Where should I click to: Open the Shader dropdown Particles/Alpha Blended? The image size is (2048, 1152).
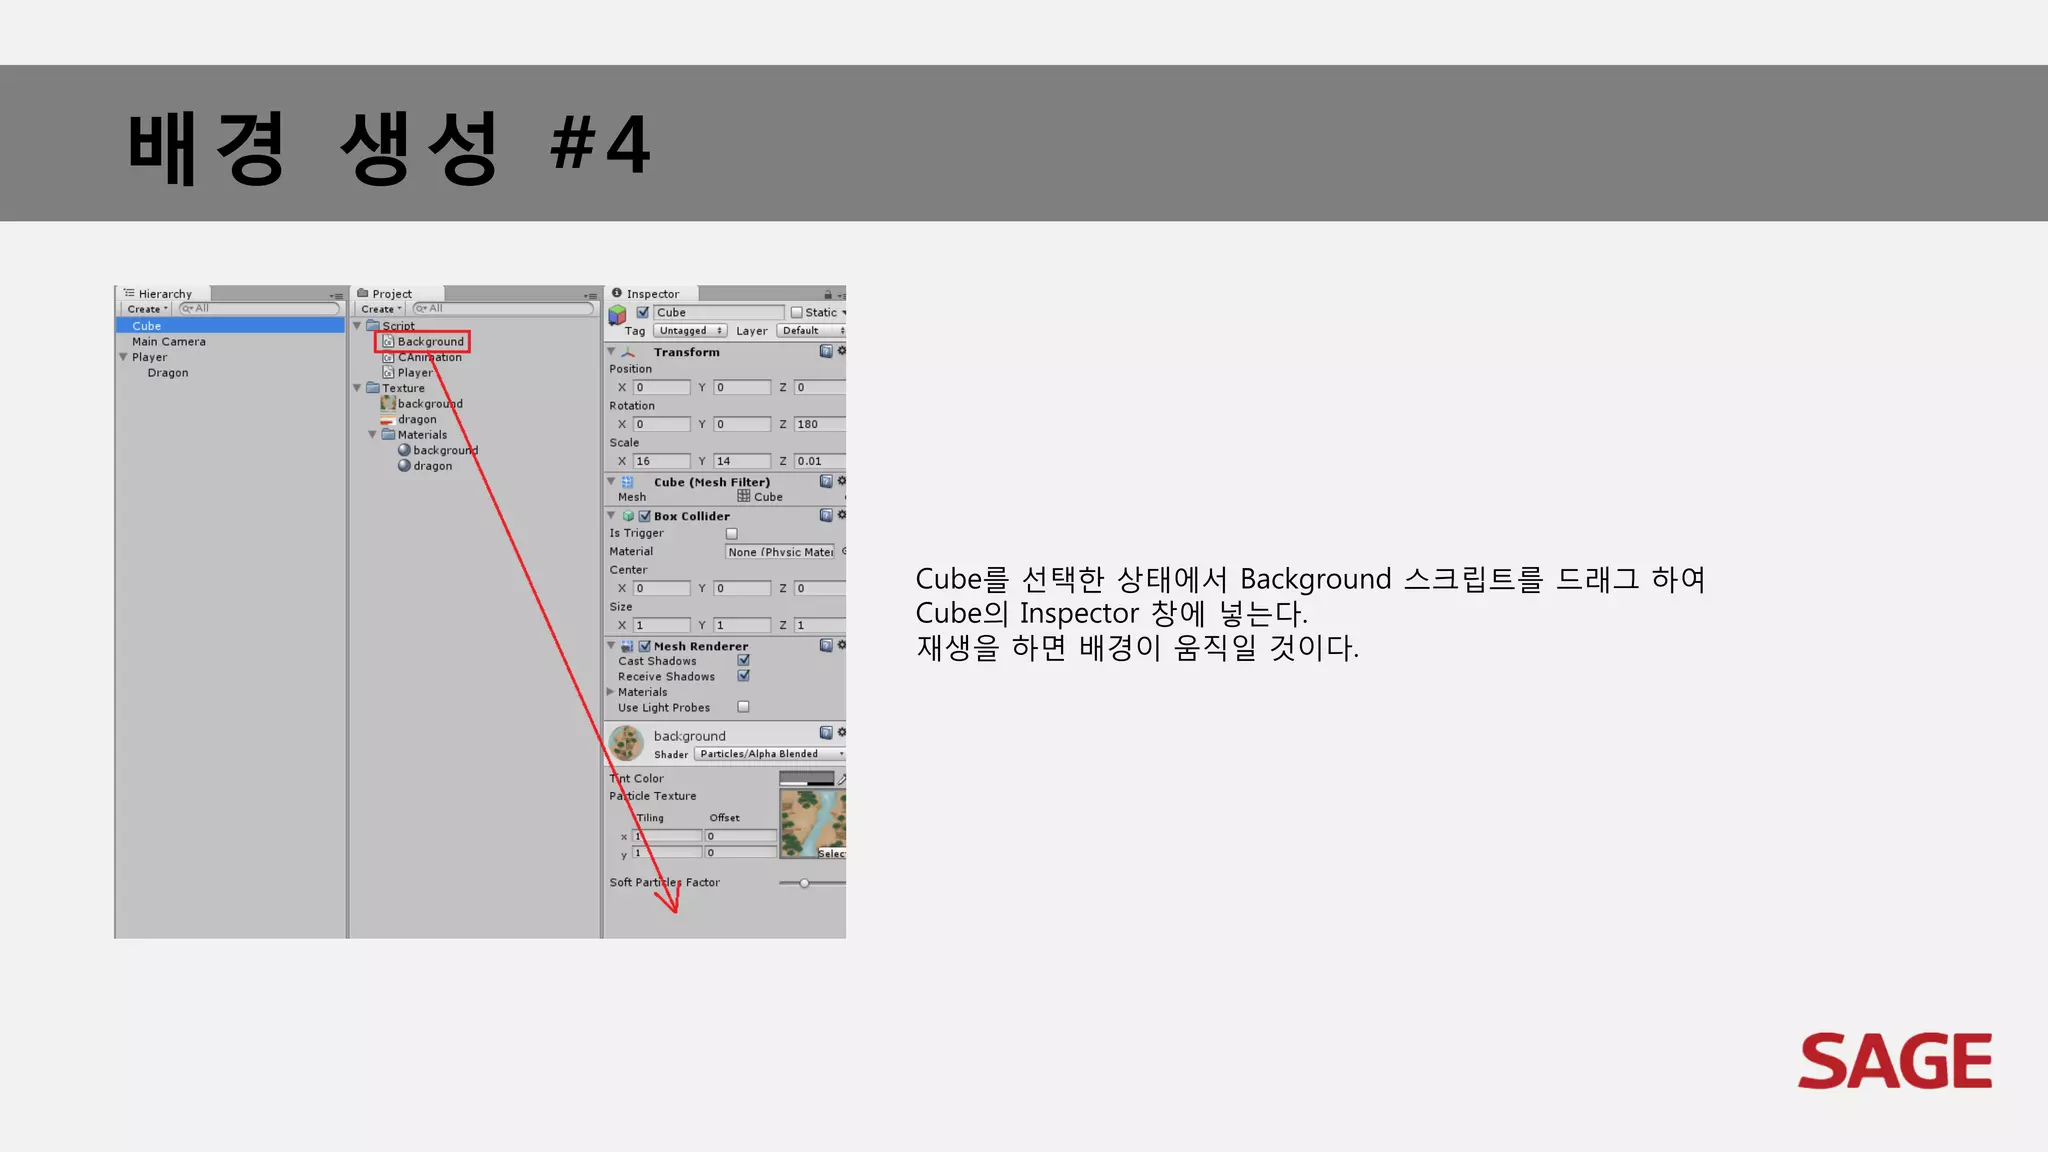(769, 754)
